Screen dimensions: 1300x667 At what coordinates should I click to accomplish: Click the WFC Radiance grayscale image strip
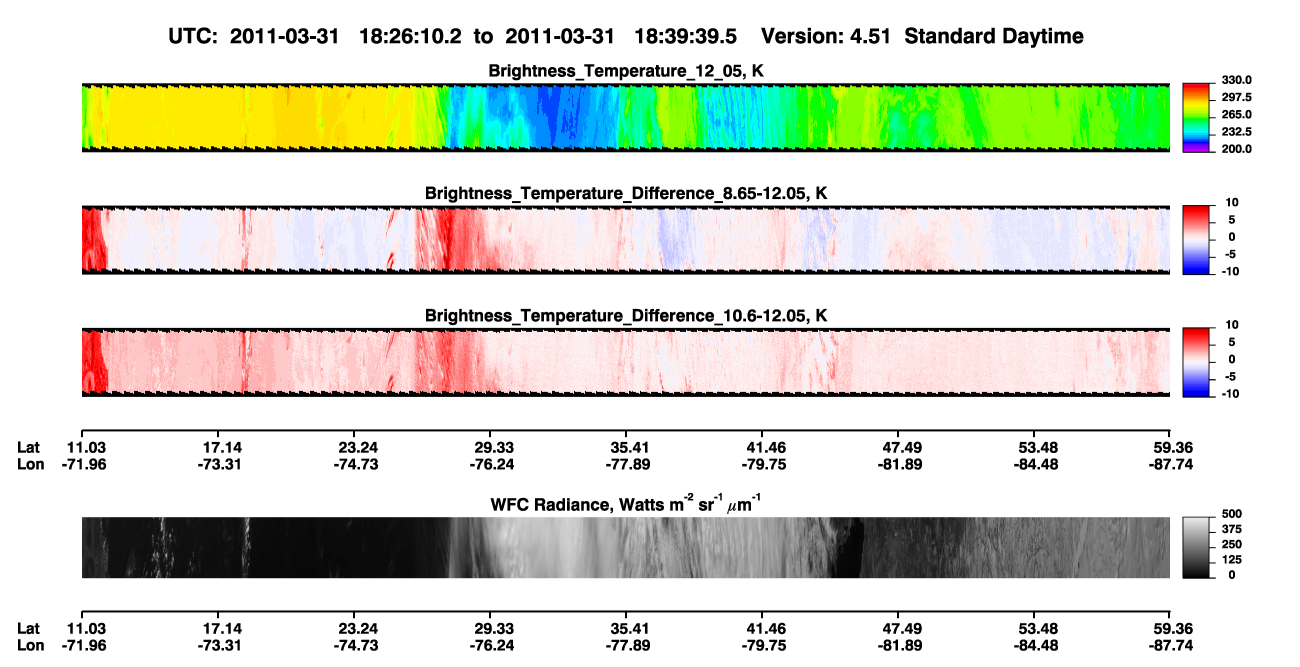[x=625, y=548]
